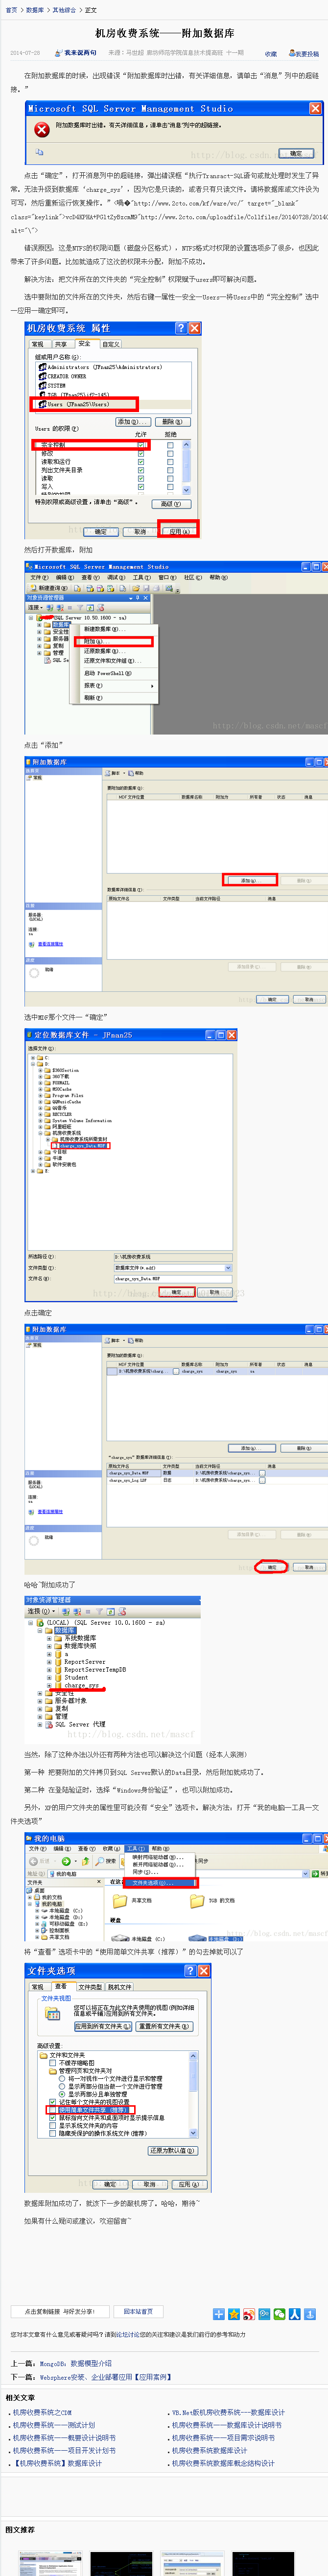Expand the Program Files folder in file tree
This screenshot has height=2576, width=328.
pyautogui.click(x=41, y=1095)
